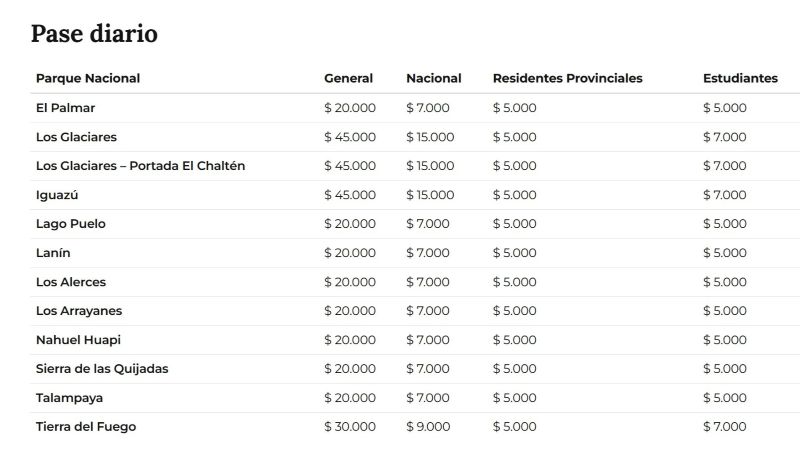Select the Parque Nacional column header
The height and width of the screenshot is (450, 800).
(88, 78)
